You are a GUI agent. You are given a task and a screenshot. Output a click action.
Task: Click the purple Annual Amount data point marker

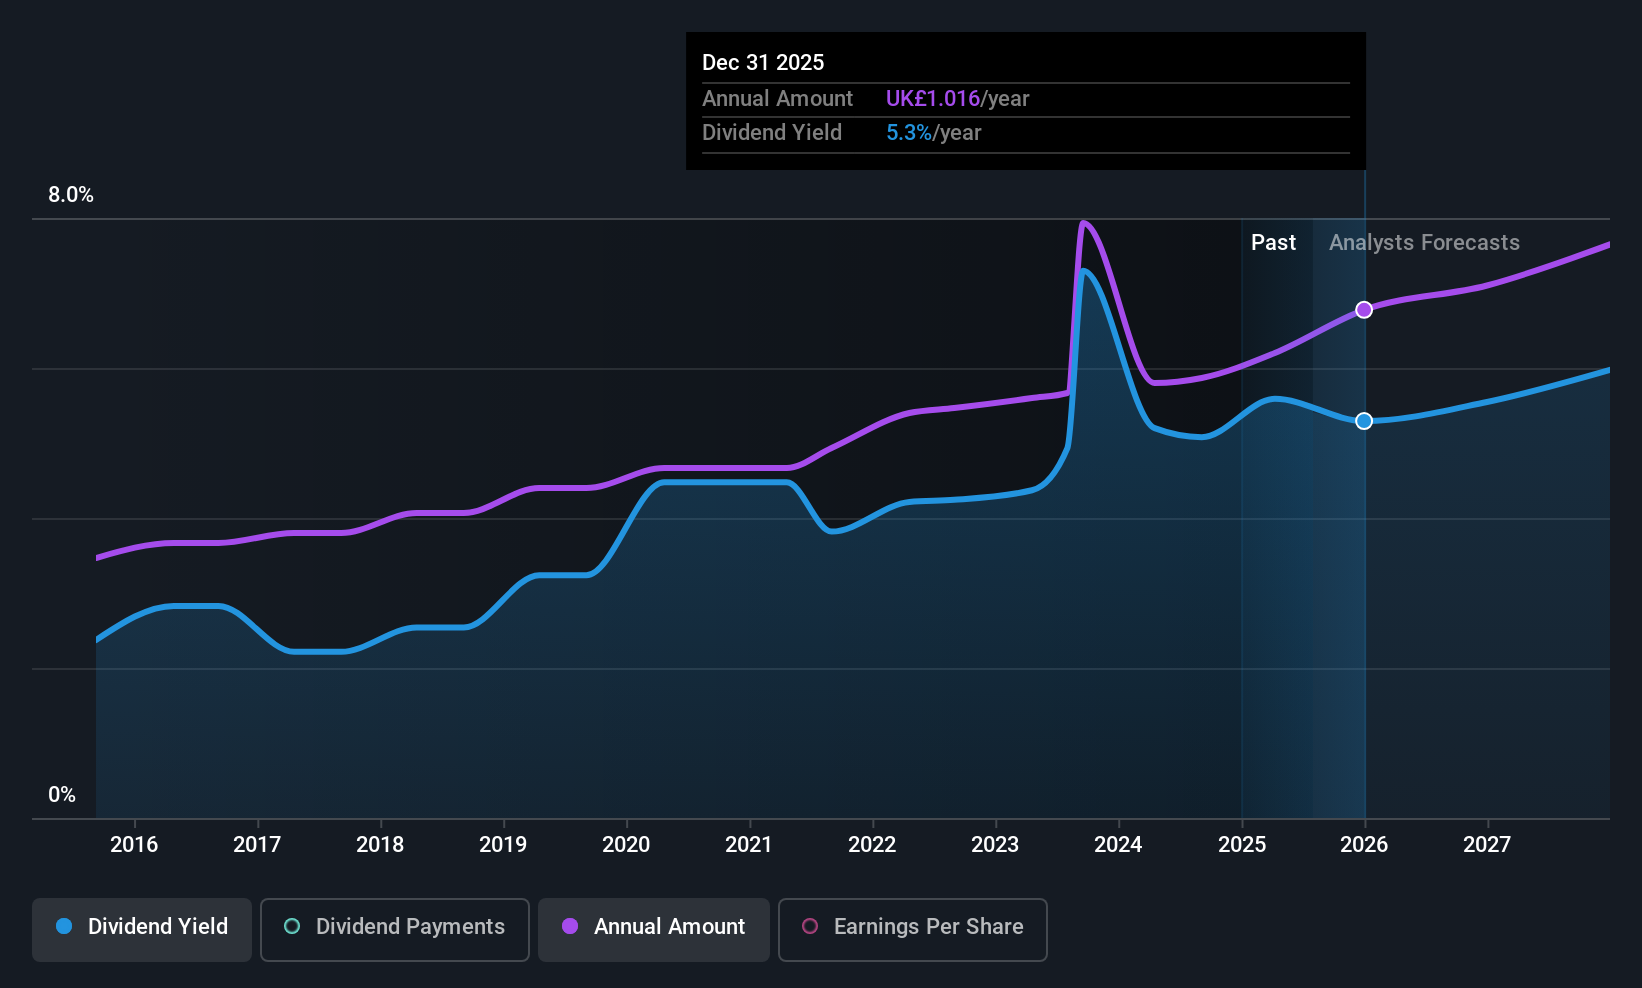tap(1364, 310)
